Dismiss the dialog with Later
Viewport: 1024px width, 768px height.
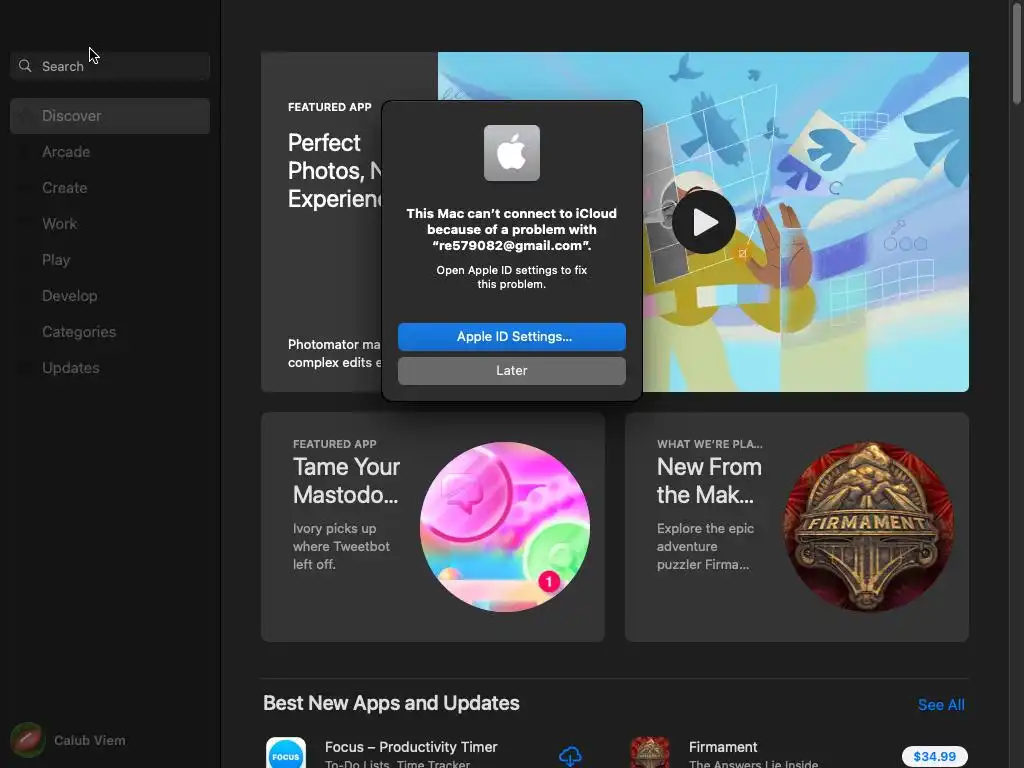511,370
